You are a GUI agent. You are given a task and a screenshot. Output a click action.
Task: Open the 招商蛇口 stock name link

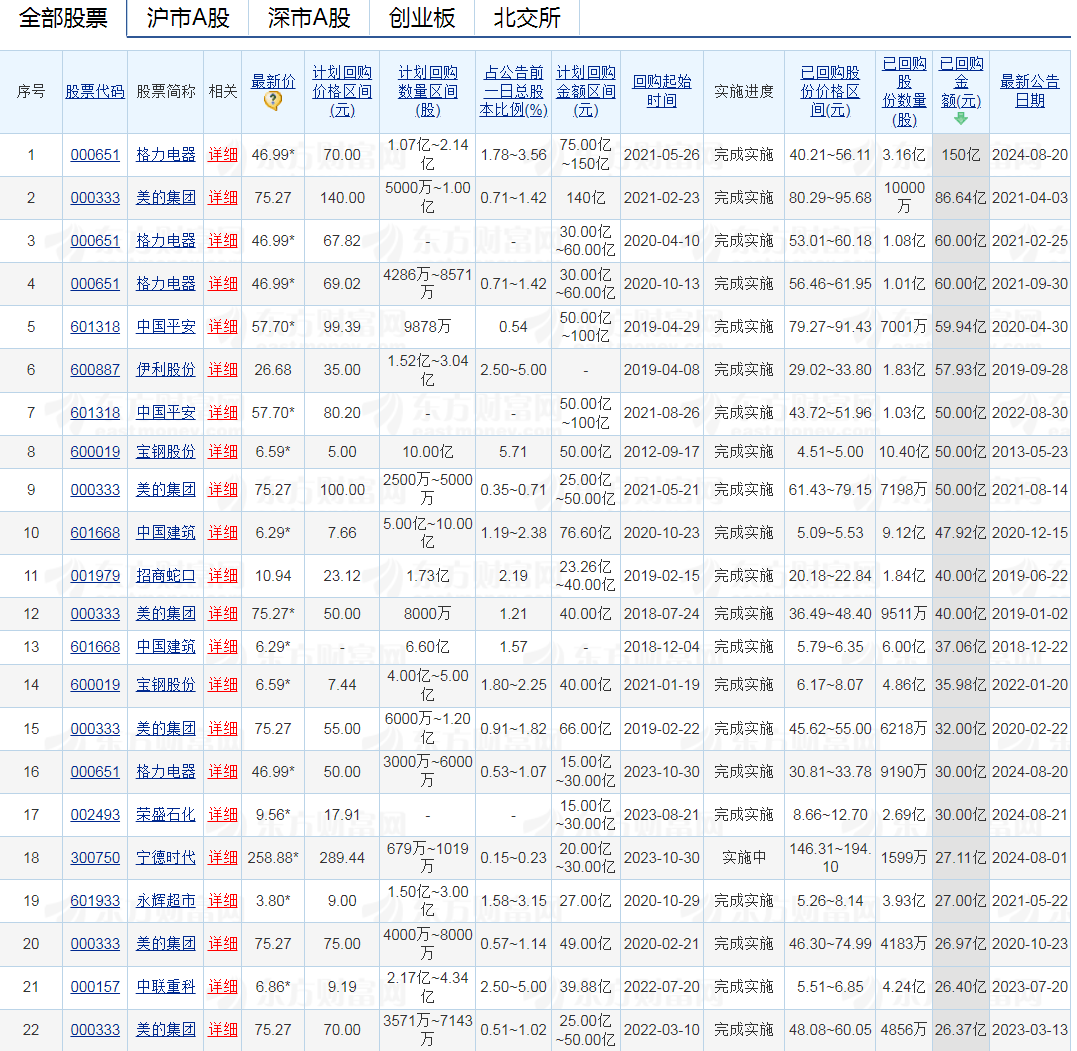coord(165,576)
